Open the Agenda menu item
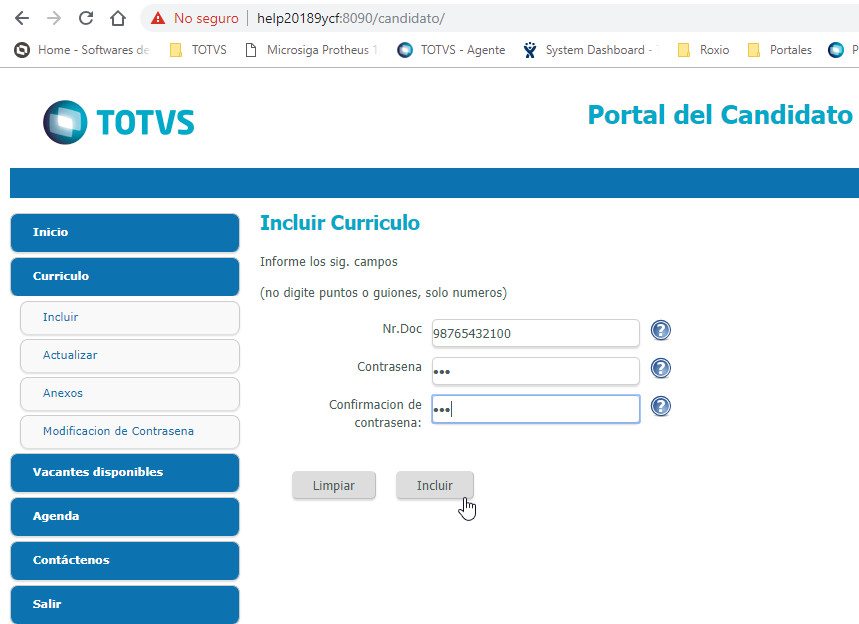 click(125, 517)
